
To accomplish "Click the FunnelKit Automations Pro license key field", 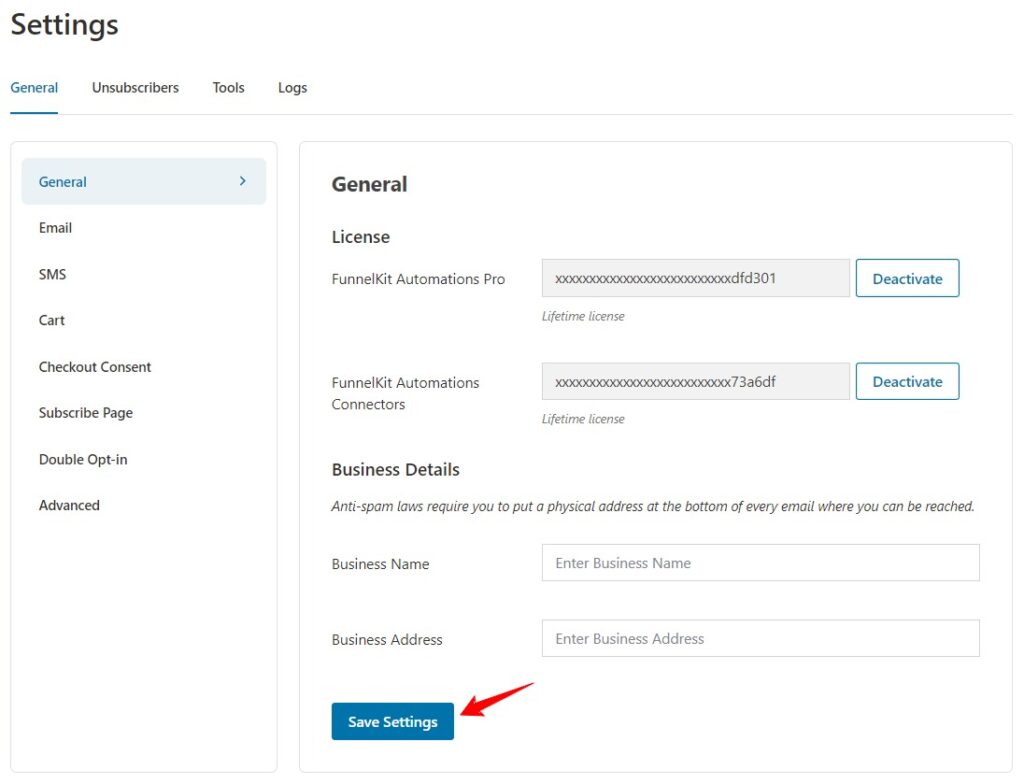I will (696, 278).
